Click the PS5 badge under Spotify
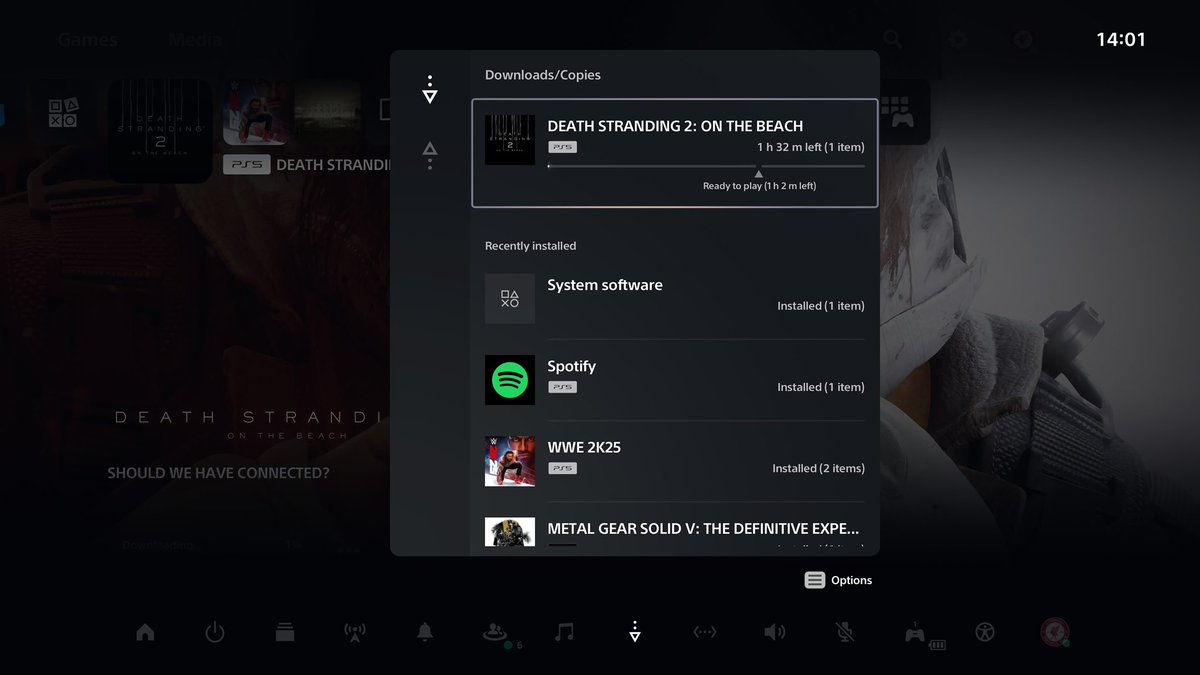 [x=563, y=387]
